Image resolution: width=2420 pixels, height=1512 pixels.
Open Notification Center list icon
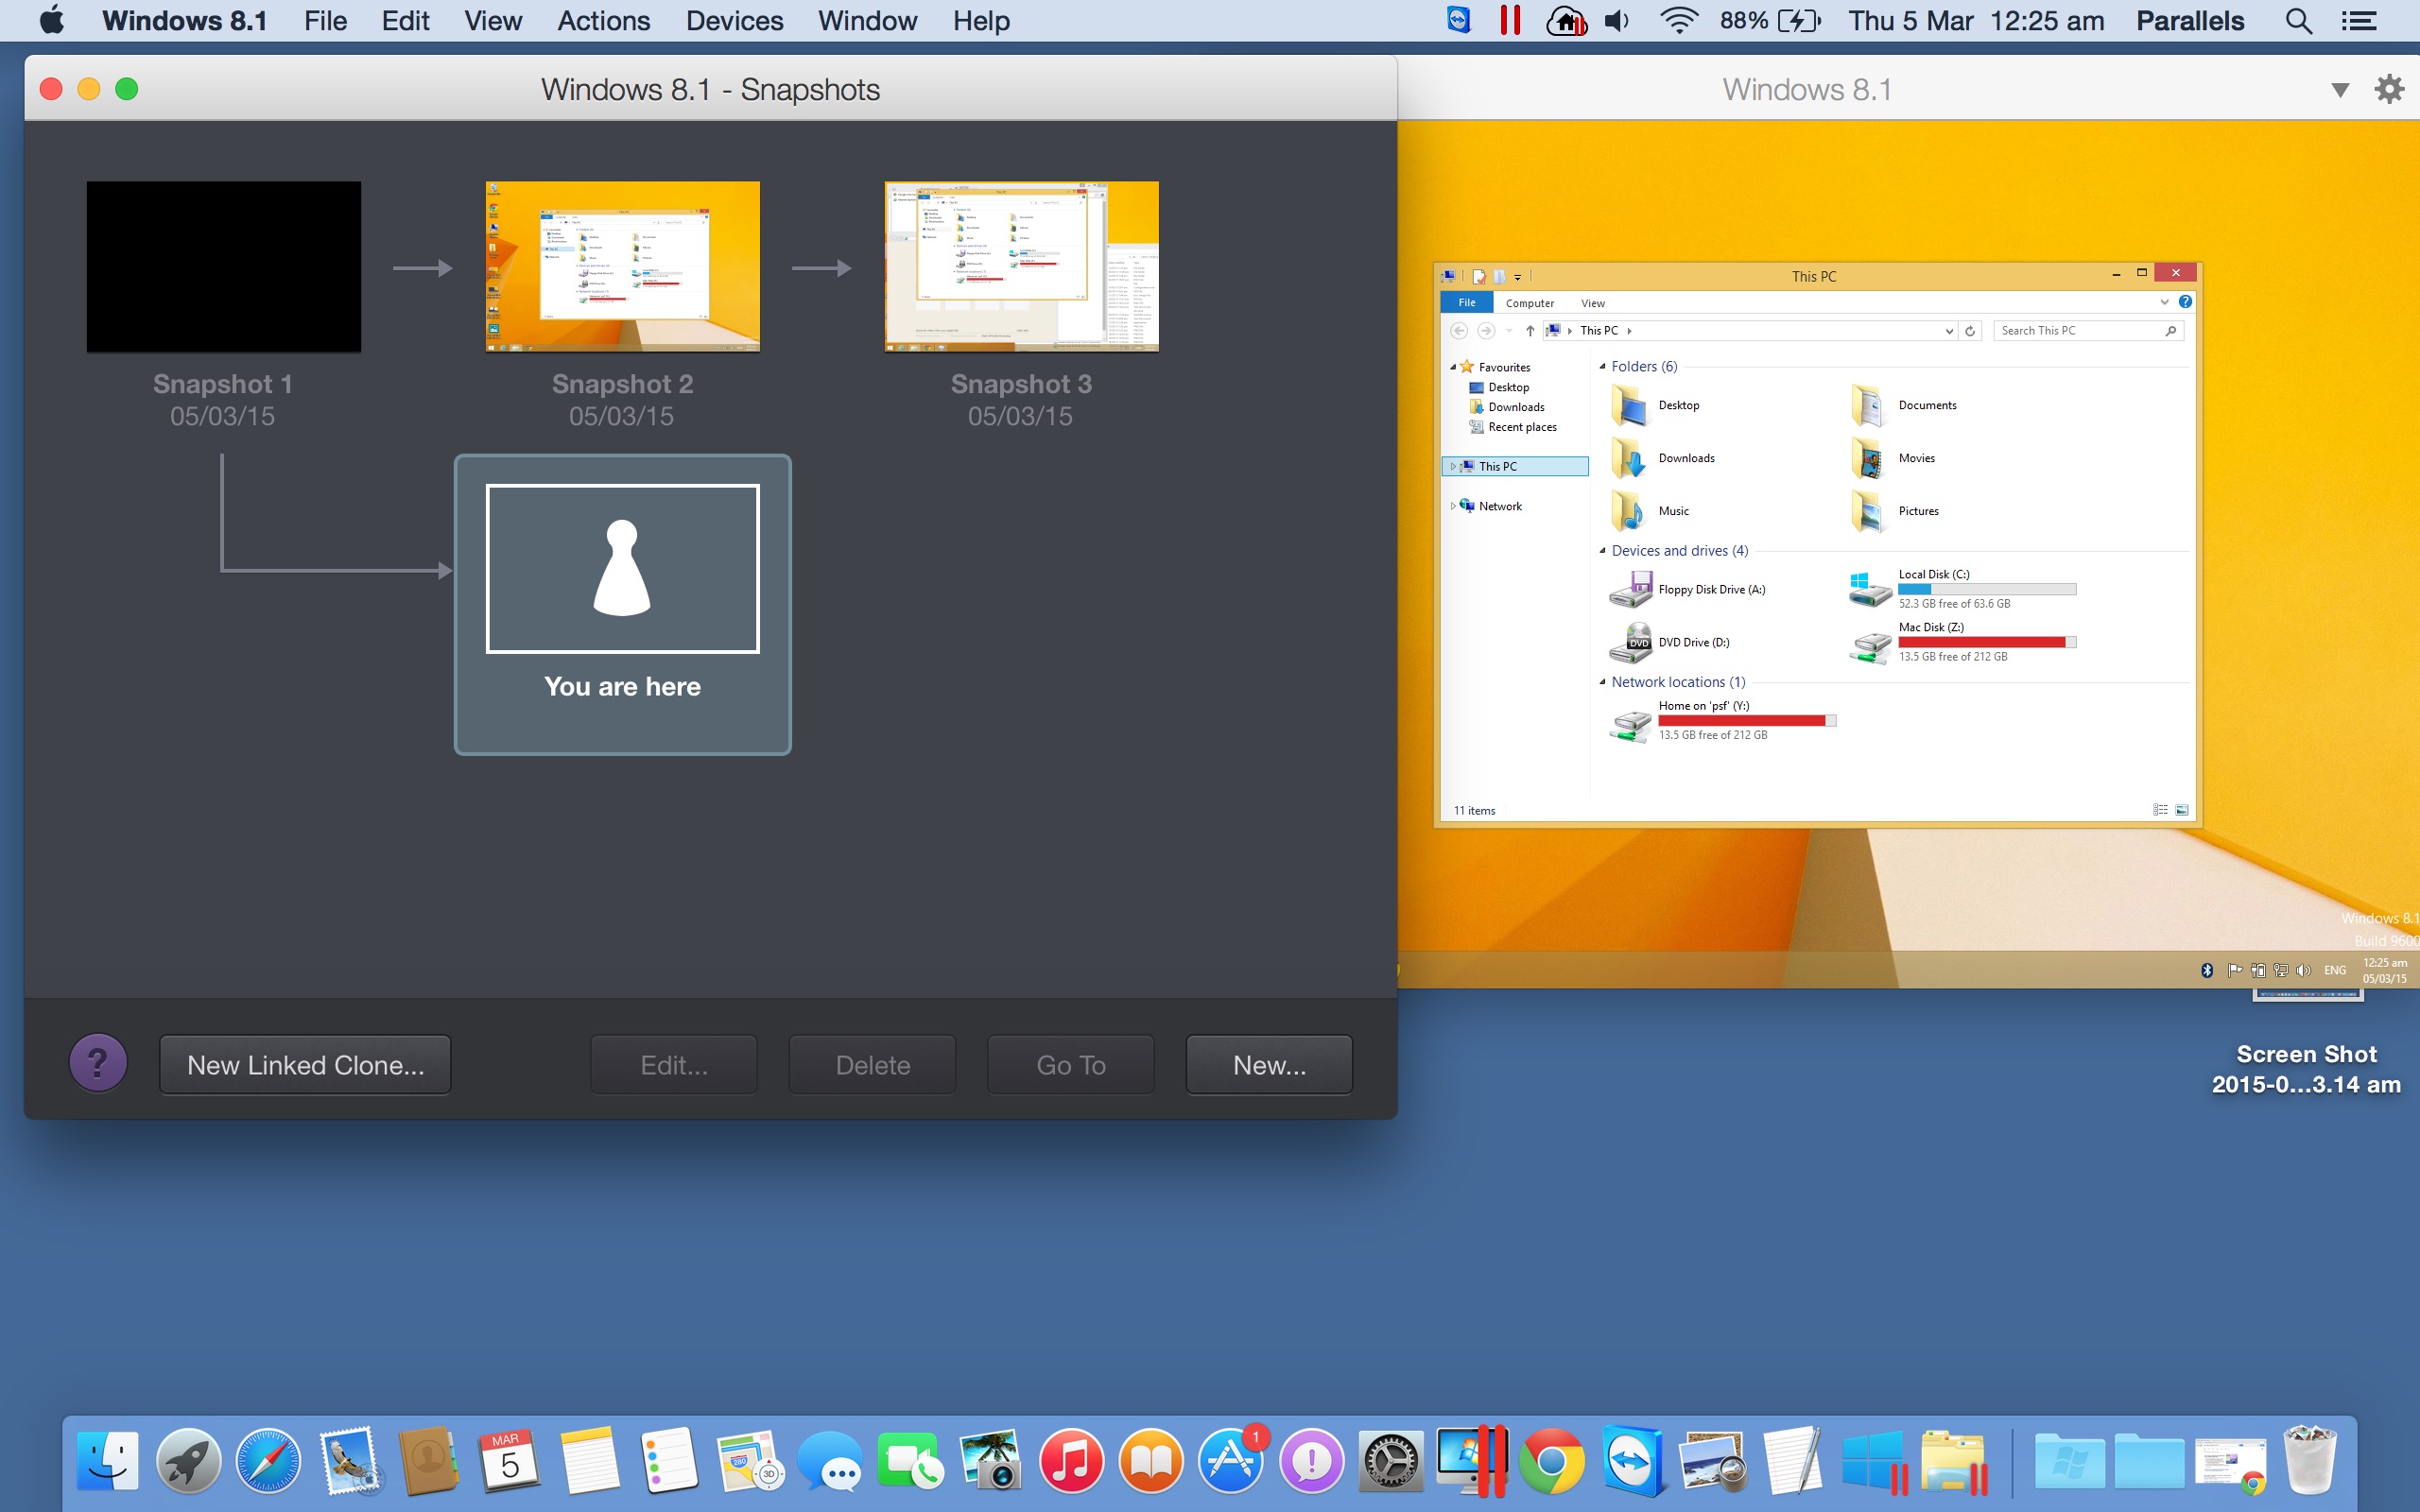tap(2358, 21)
